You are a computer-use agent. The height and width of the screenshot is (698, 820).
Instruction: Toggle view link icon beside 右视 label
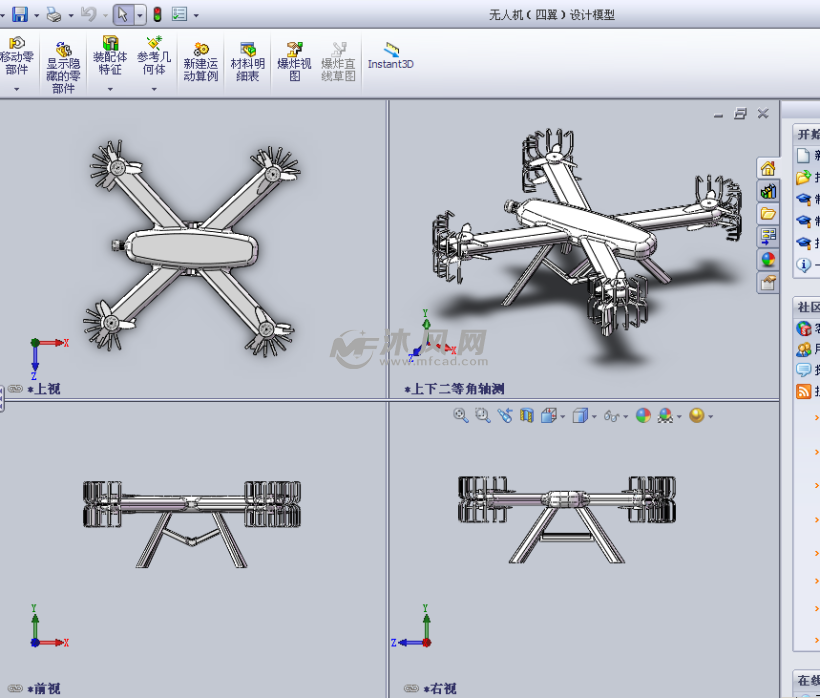point(410,688)
